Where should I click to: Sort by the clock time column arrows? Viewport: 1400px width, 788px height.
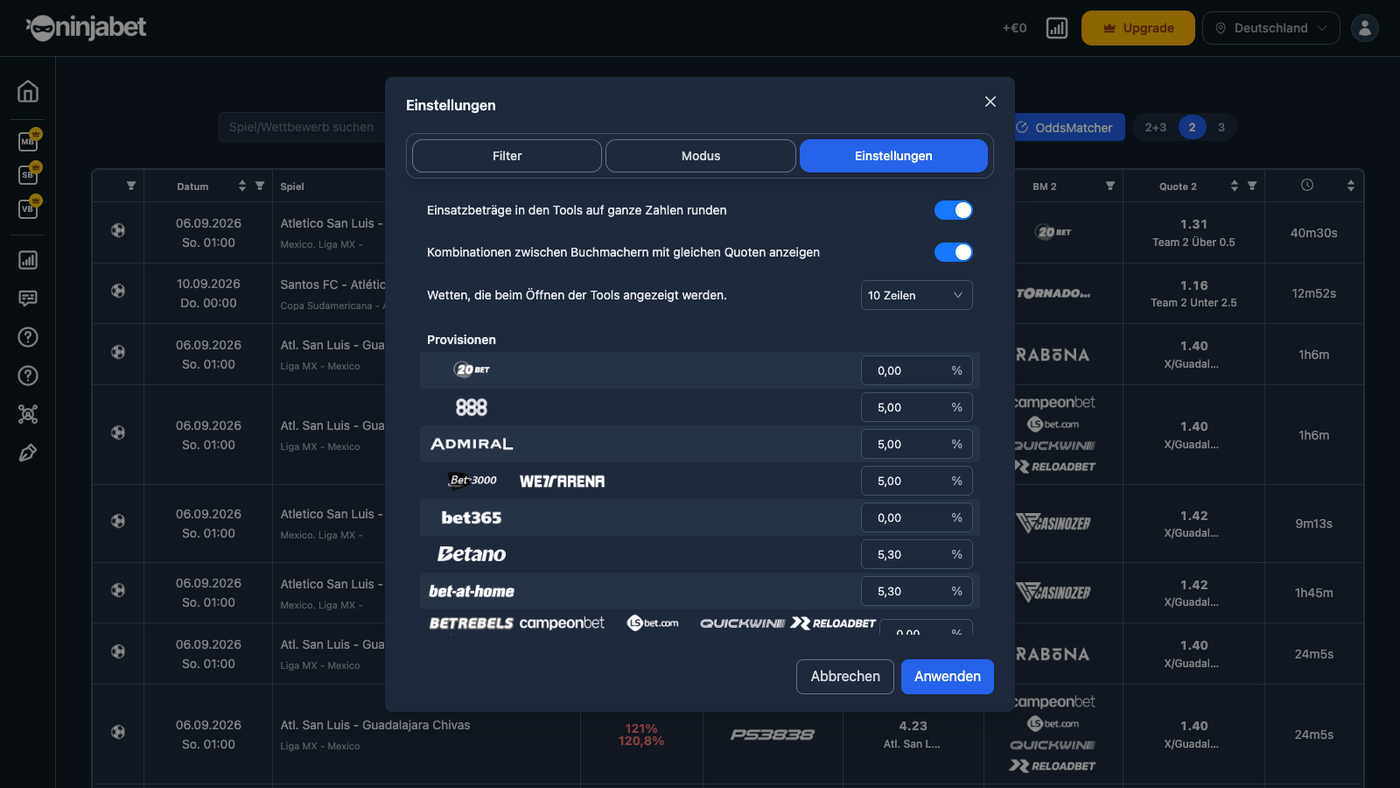tap(1351, 186)
